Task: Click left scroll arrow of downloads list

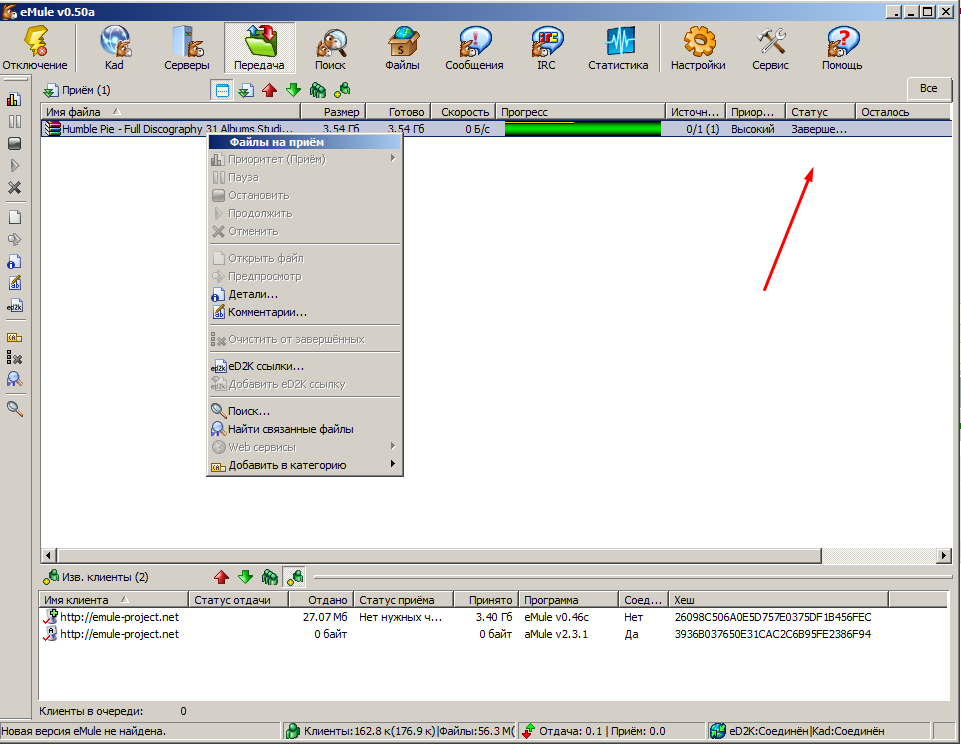Action: [x=49, y=555]
